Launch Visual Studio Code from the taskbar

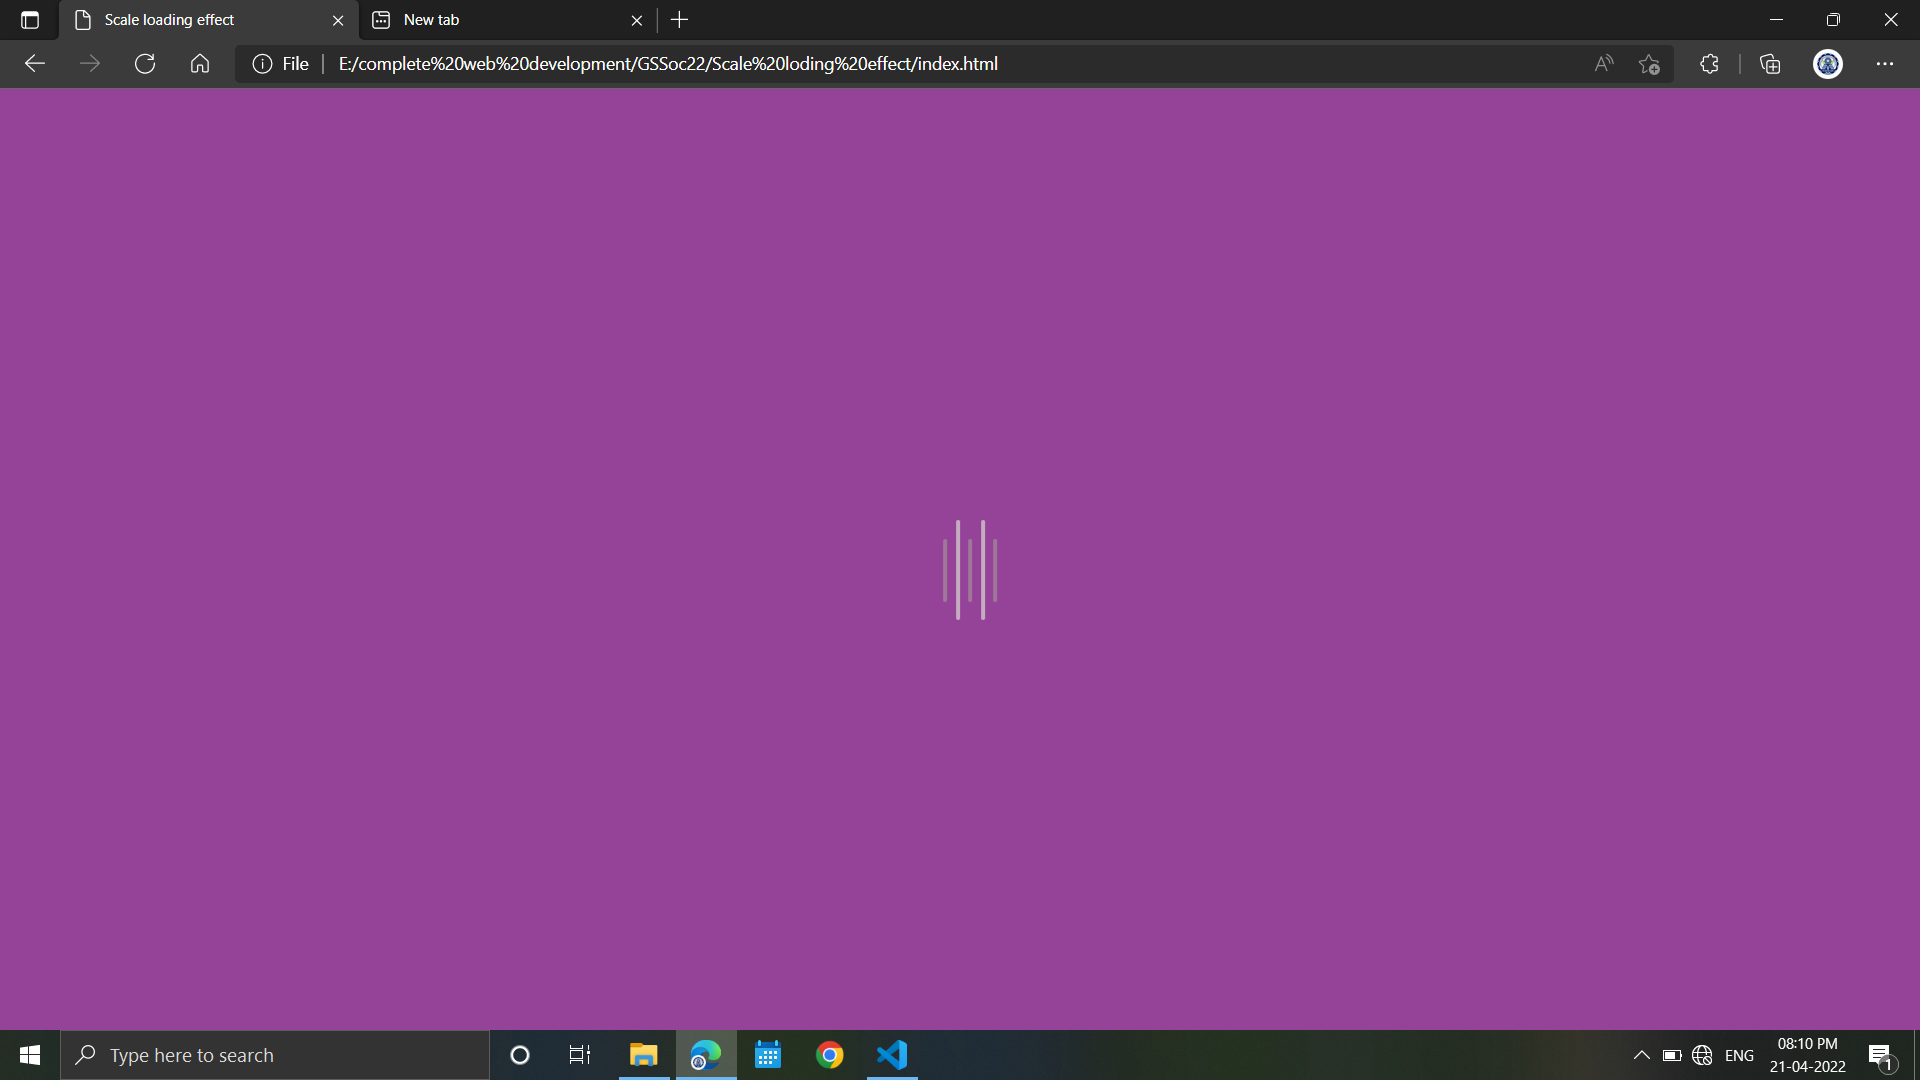891,1054
